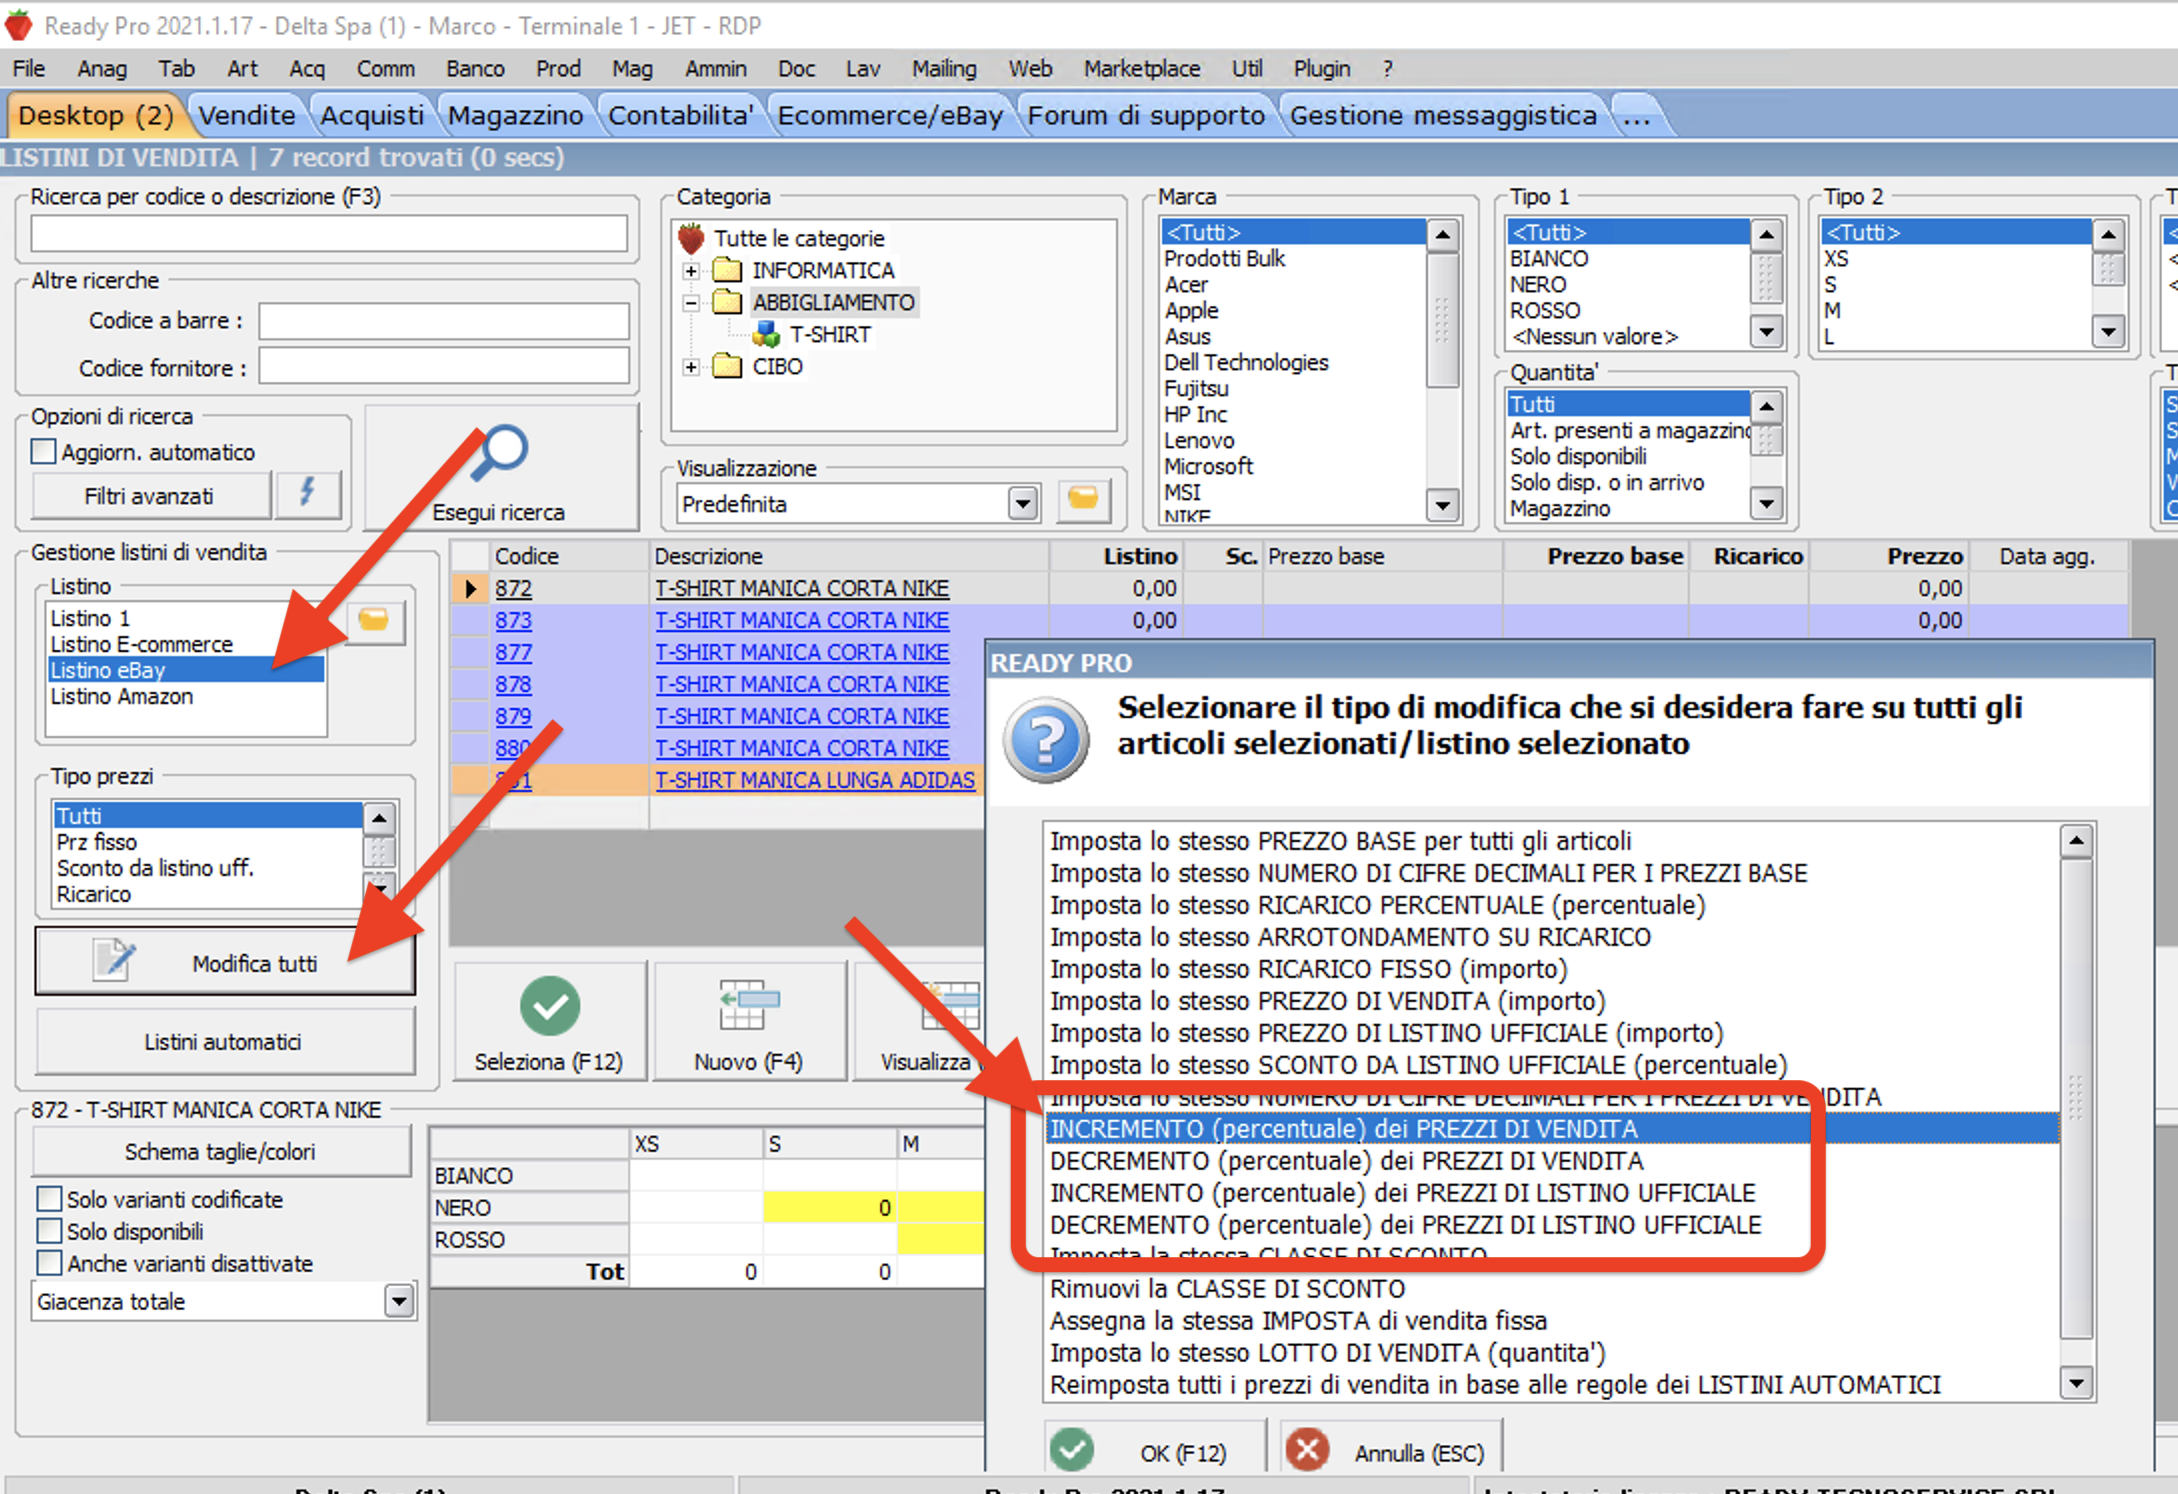Expand the CIBO category node
2178x1494 pixels.
tap(690, 367)
